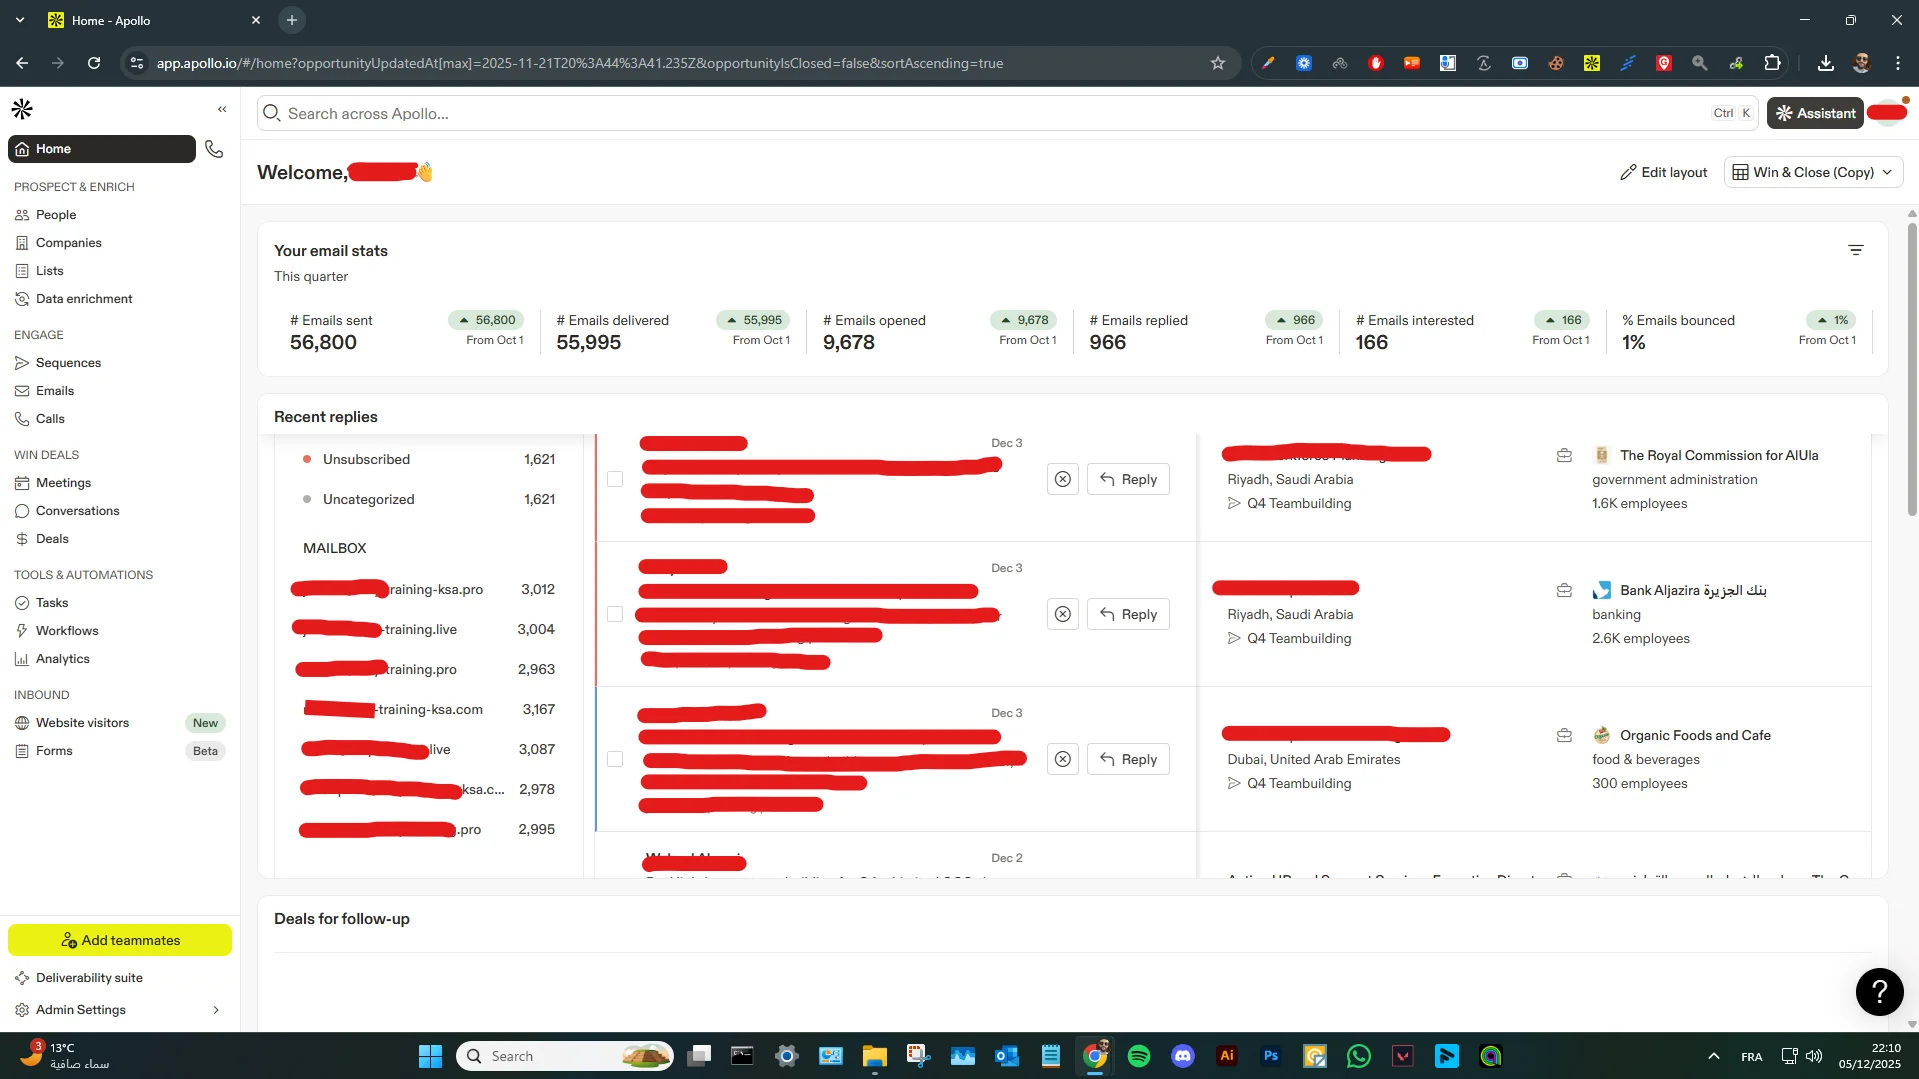Click briefcase icon beside Bank Aljazira
The image size is (1919, 1079).
point(1565,590)
